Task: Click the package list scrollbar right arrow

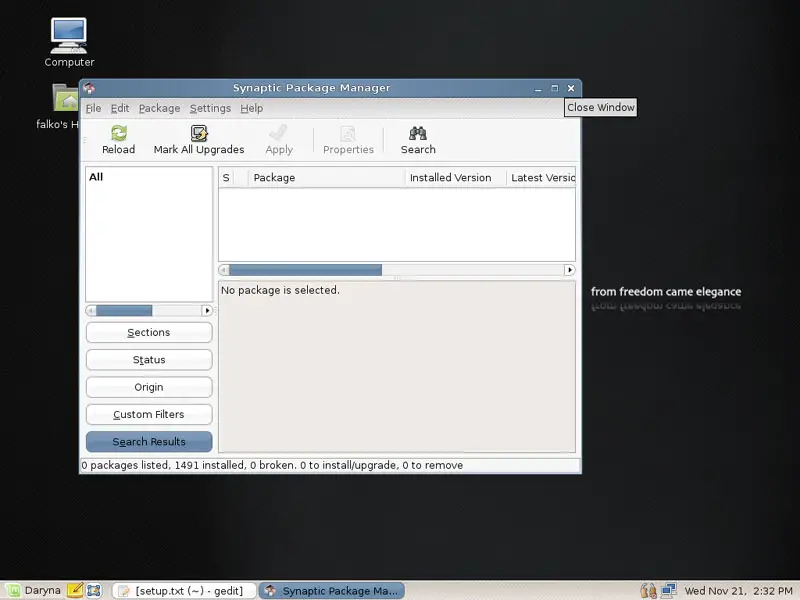Action: (x=569, y=270)
